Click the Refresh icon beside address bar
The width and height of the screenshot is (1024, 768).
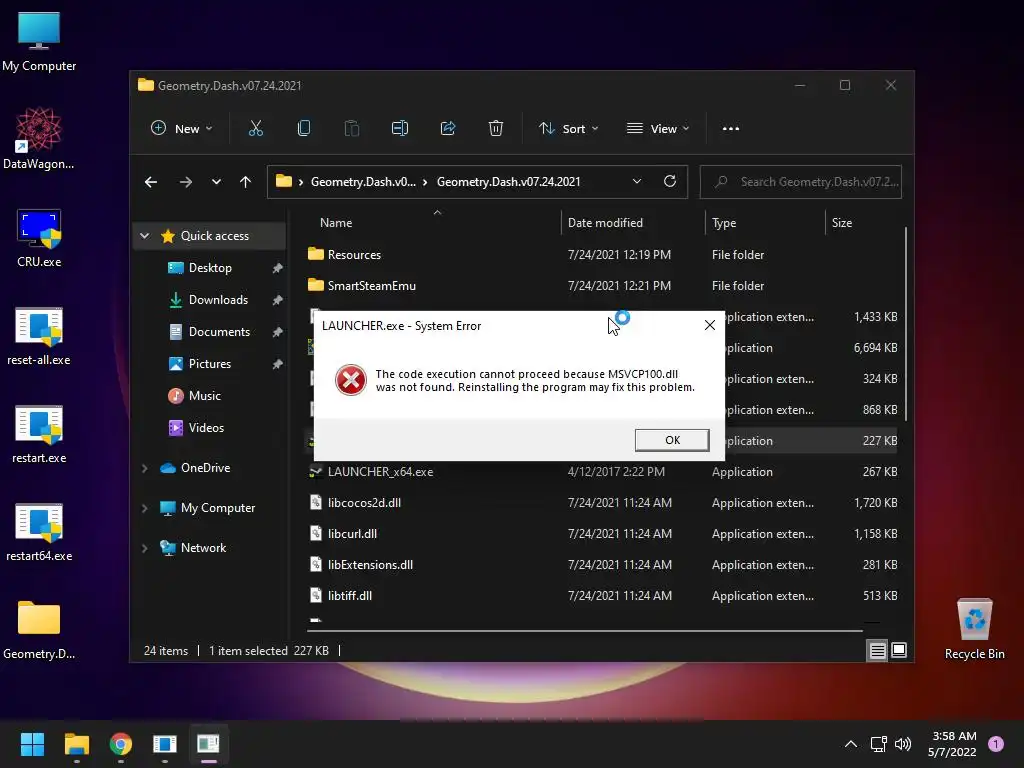(x=670, y=182)
